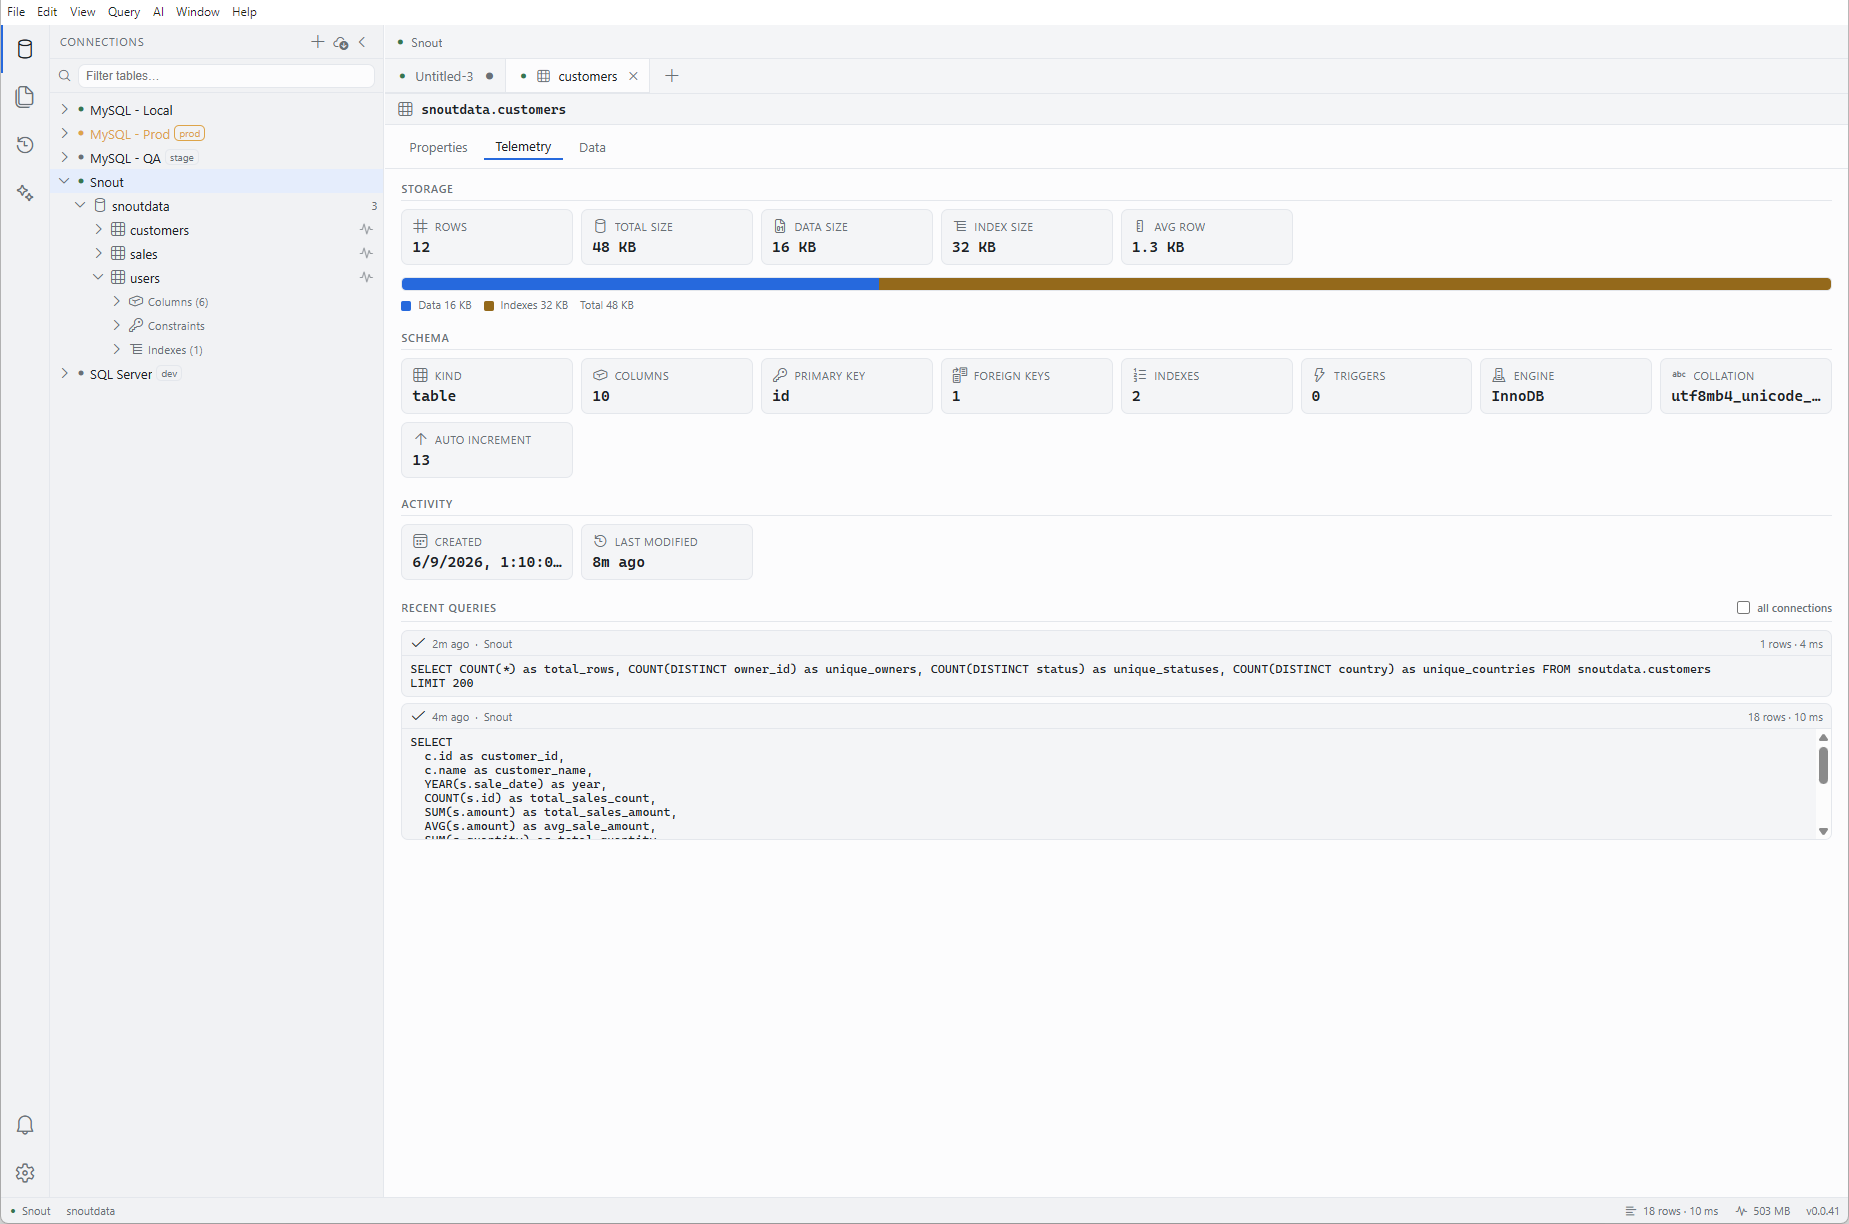Image resolution: width=1849 pixels, height=1224 pixels.
Task: Click the brown Indexes 32 KB legend swatch
Action: click(x=489, y=306)
